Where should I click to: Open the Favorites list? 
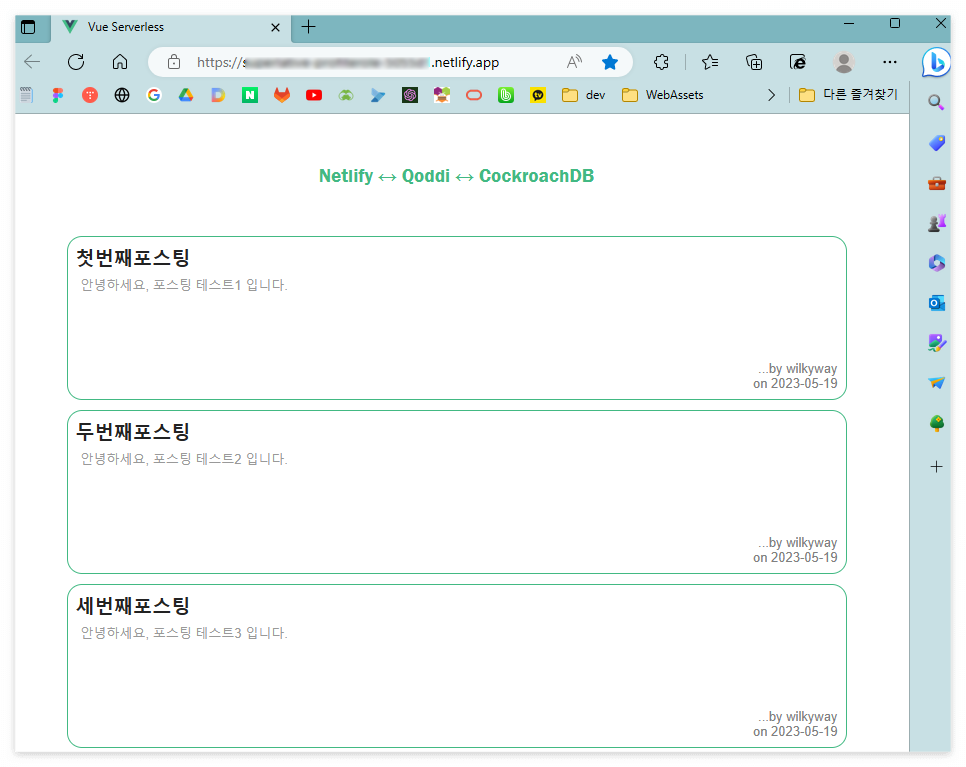click(710, 62)
